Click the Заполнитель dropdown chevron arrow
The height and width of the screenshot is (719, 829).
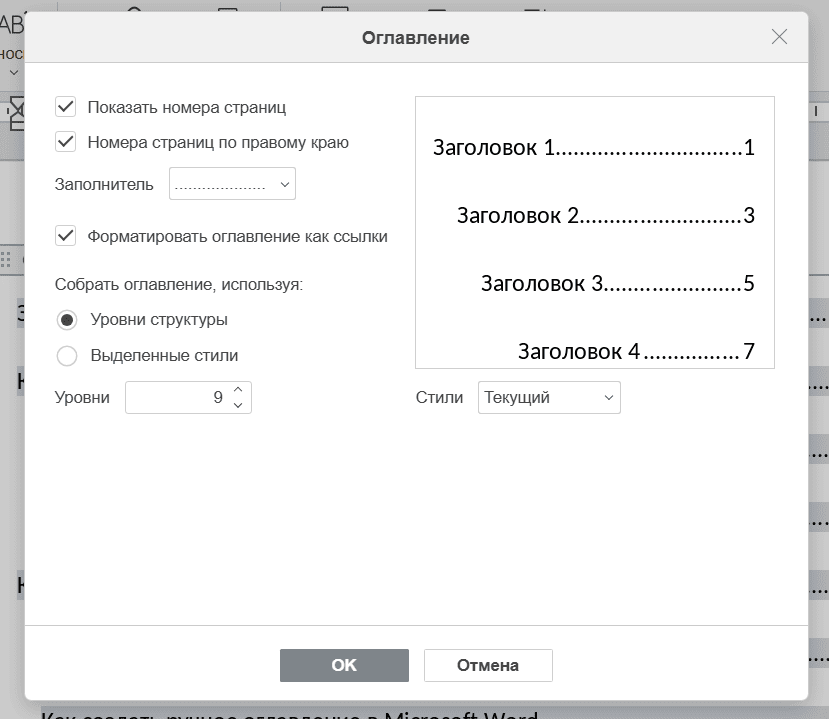pos(285,184)
